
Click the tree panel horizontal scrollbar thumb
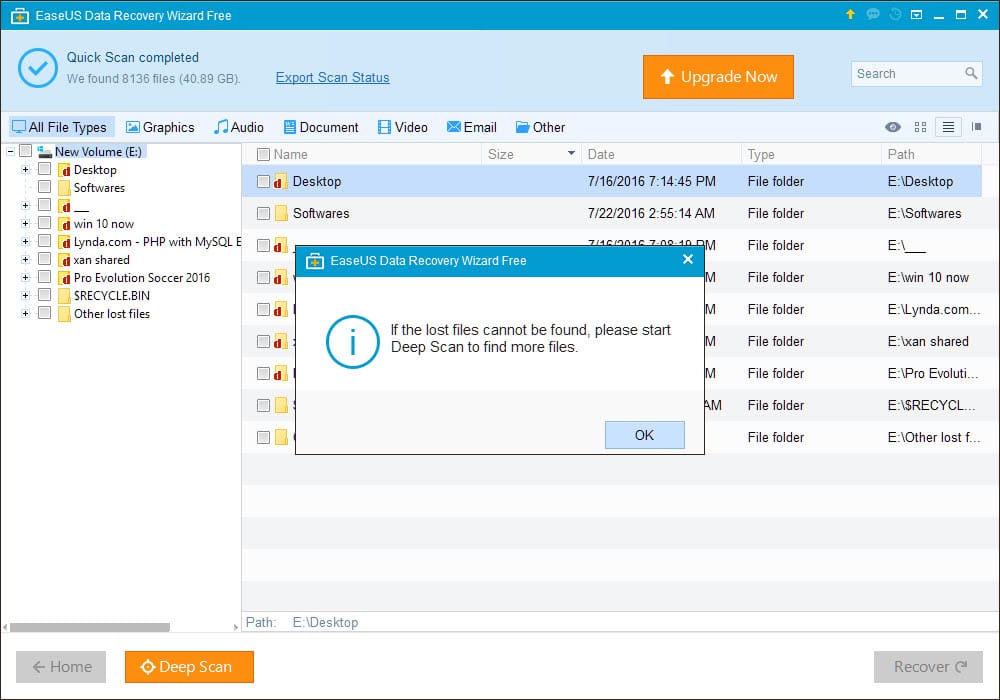90,627
